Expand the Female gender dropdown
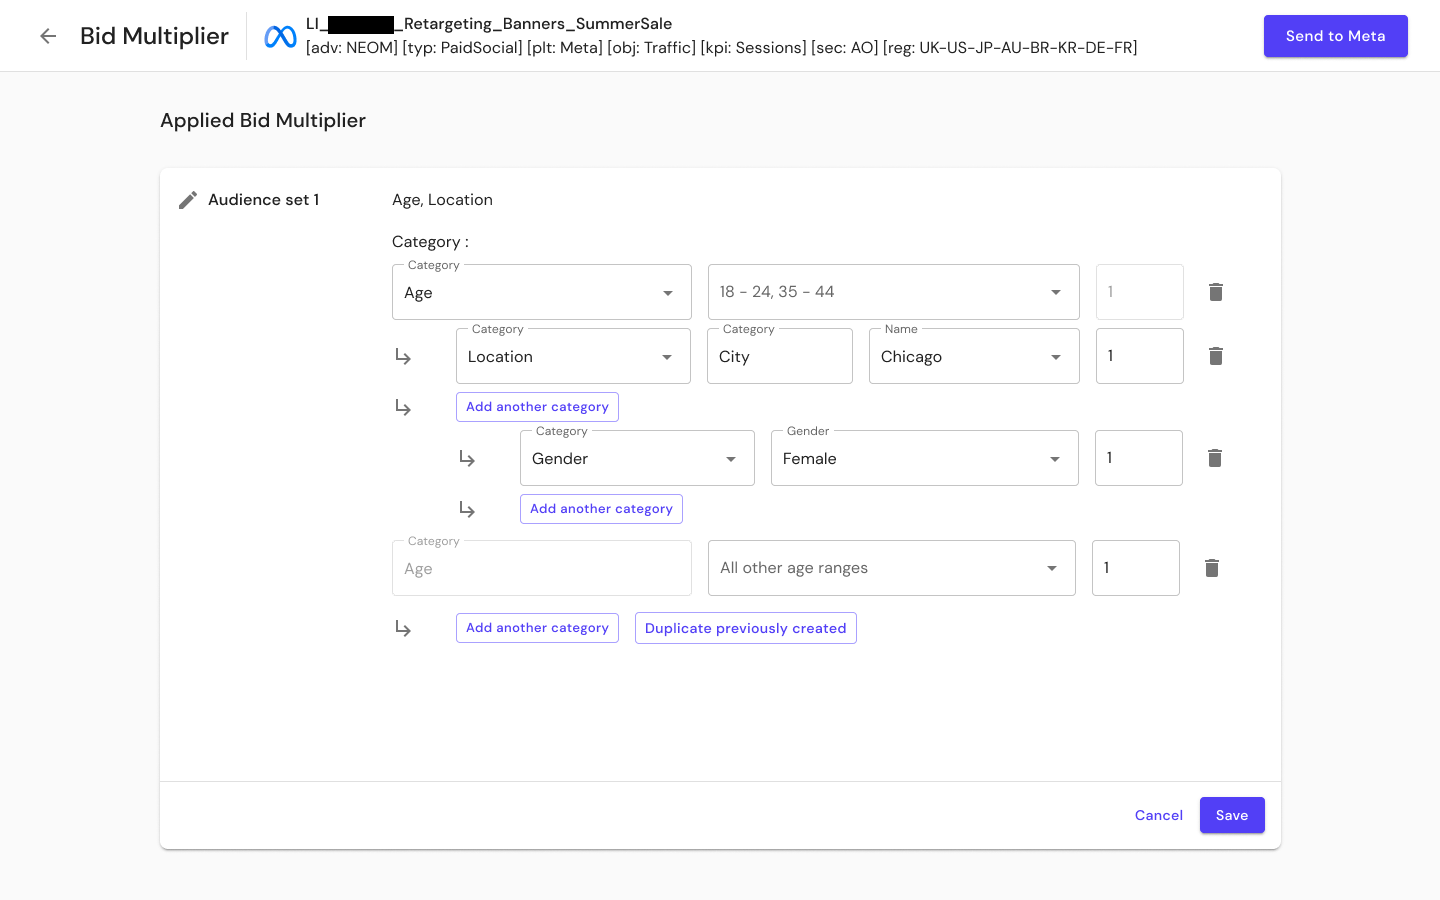 (1055, 458)
